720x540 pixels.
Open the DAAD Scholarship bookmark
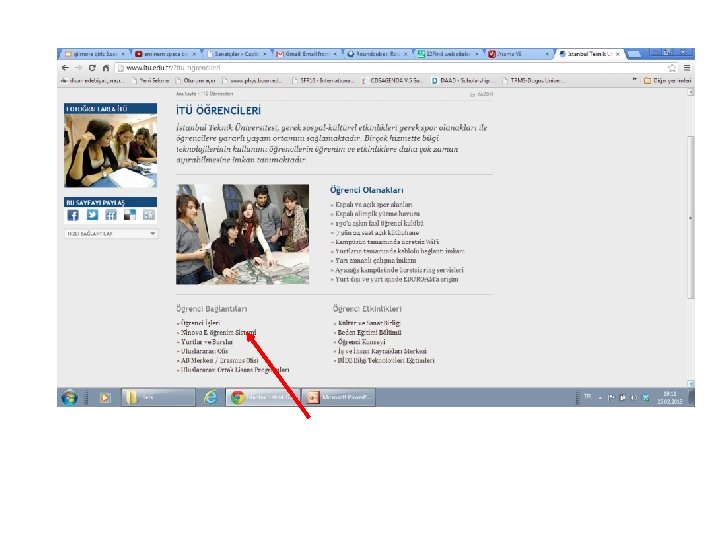tap(461, 80)
